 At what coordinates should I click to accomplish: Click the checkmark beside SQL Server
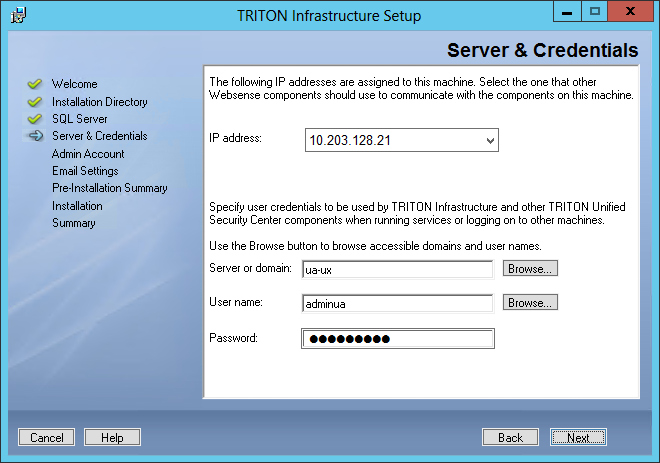point(35,119)
